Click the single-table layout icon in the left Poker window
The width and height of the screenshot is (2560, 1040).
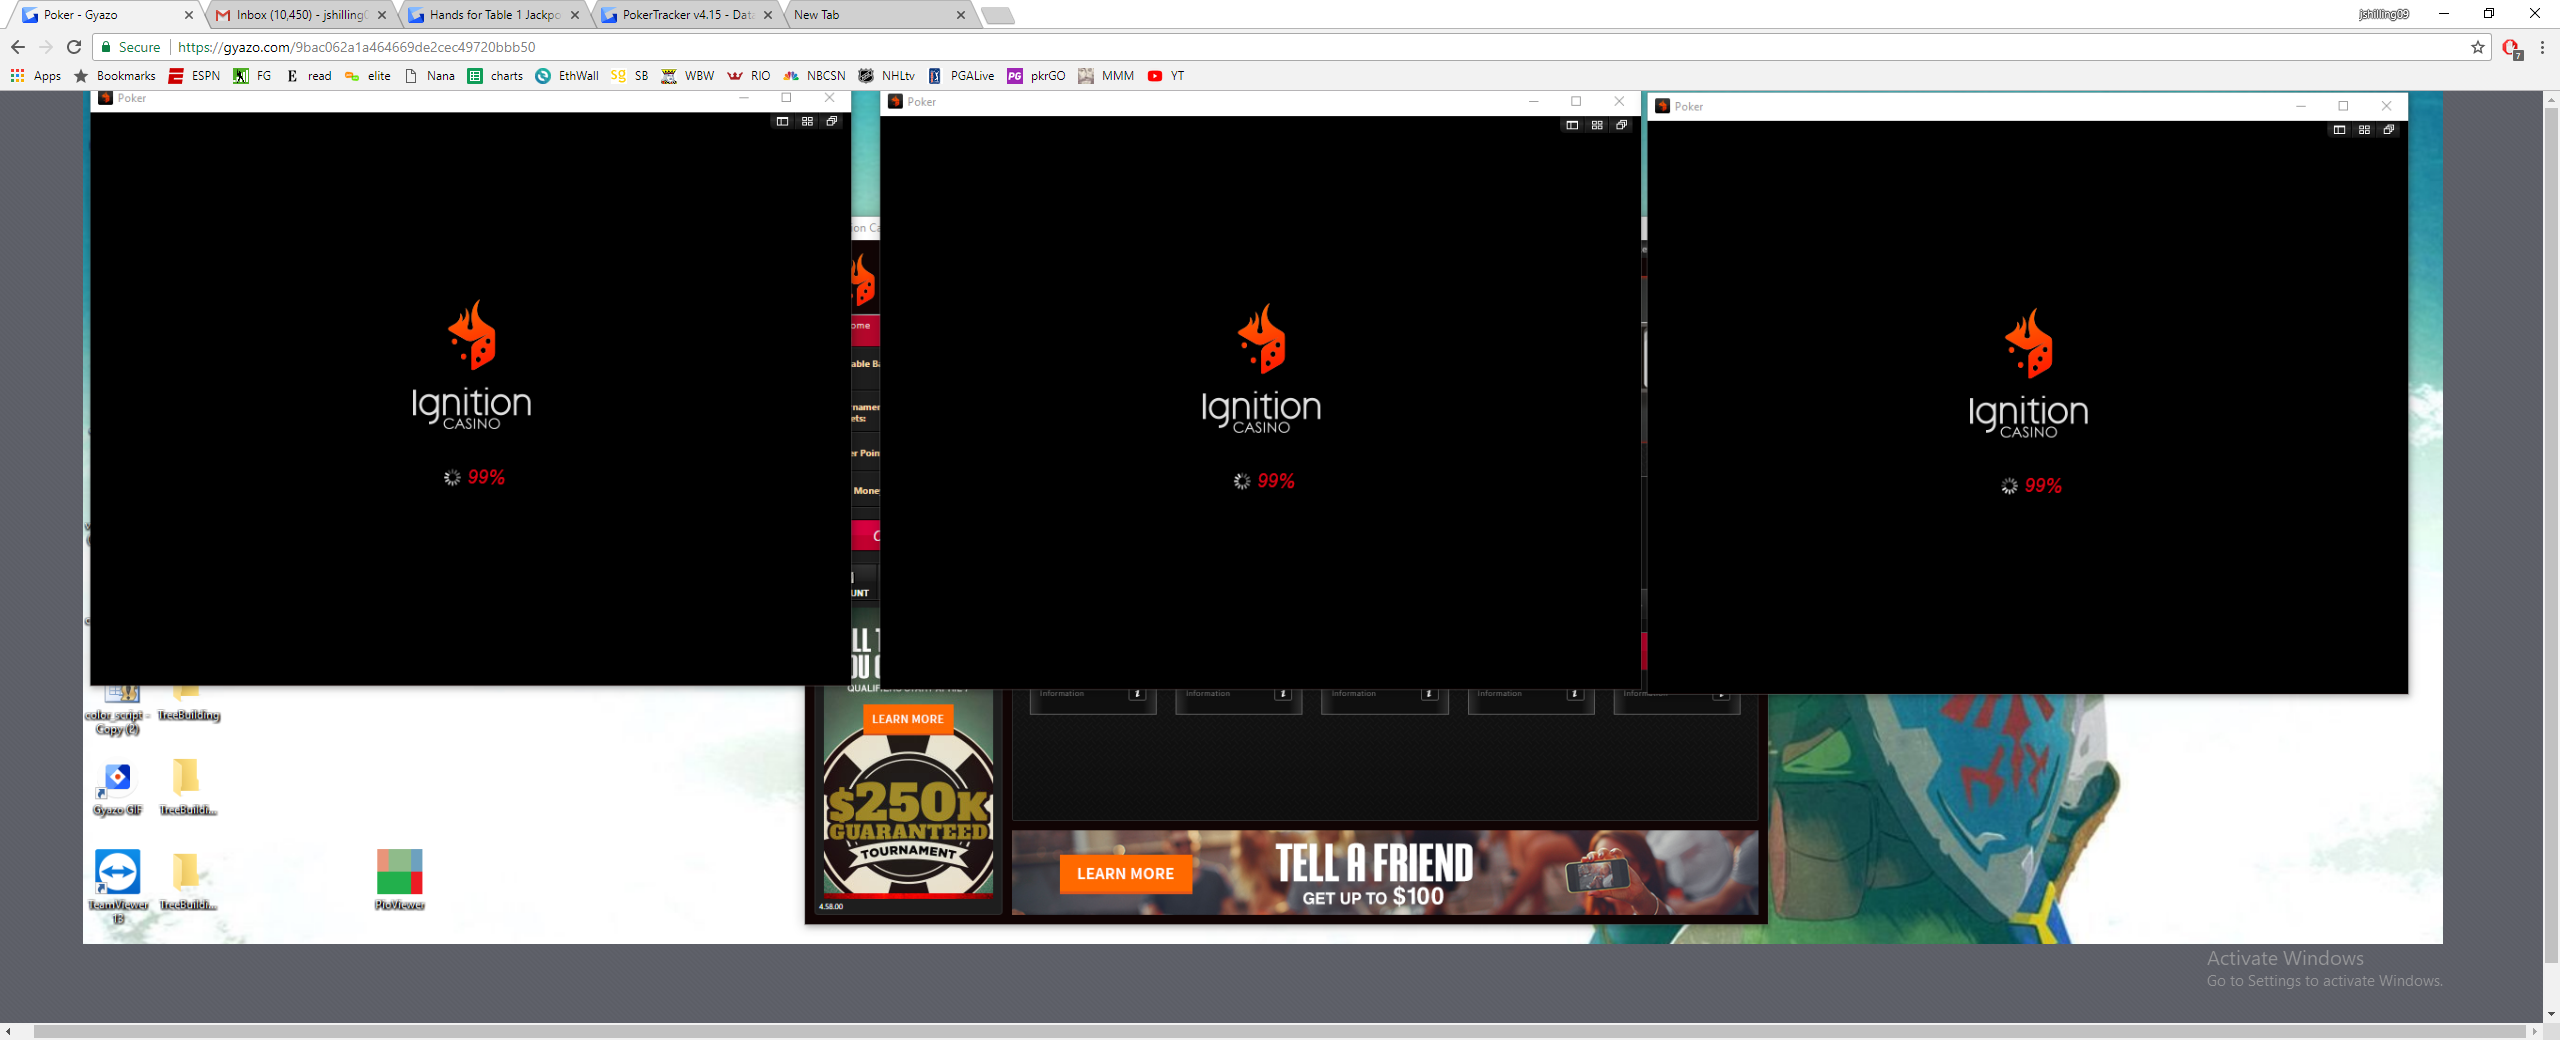pos(782,121)
